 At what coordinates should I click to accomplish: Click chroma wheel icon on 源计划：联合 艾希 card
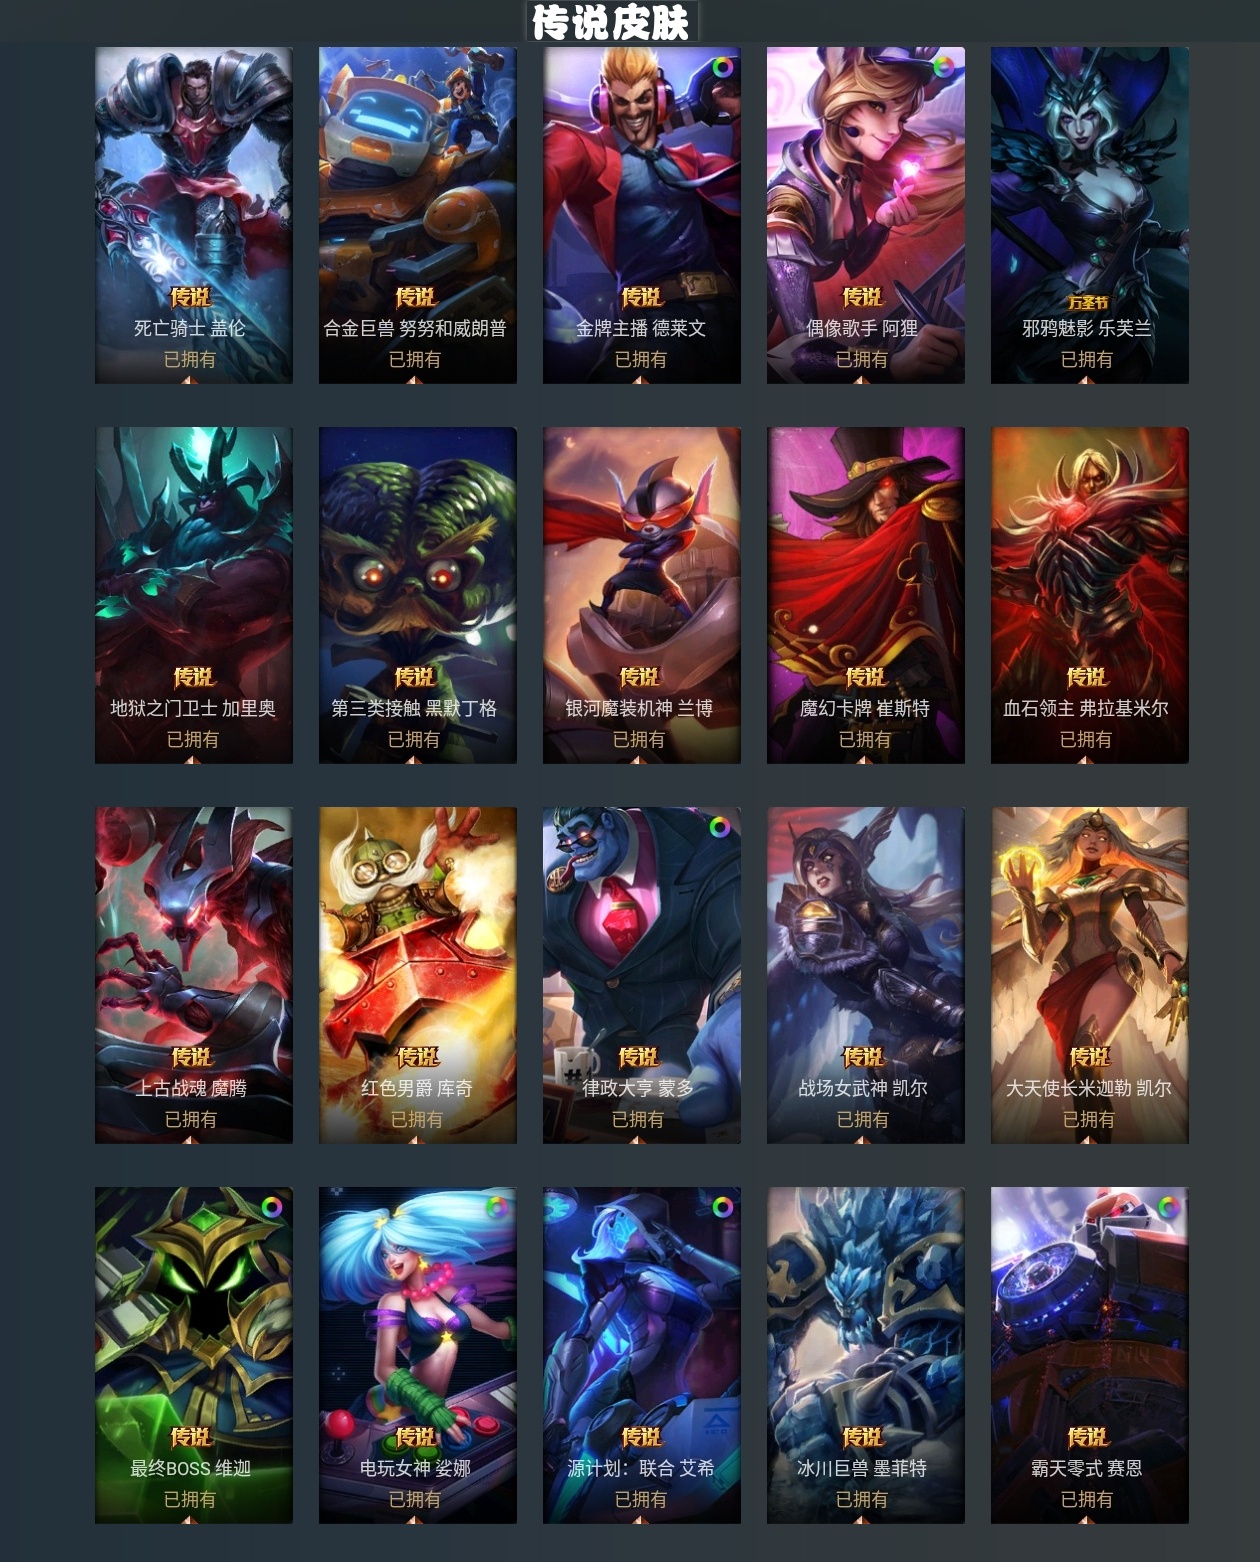[x=722, y=1207]
